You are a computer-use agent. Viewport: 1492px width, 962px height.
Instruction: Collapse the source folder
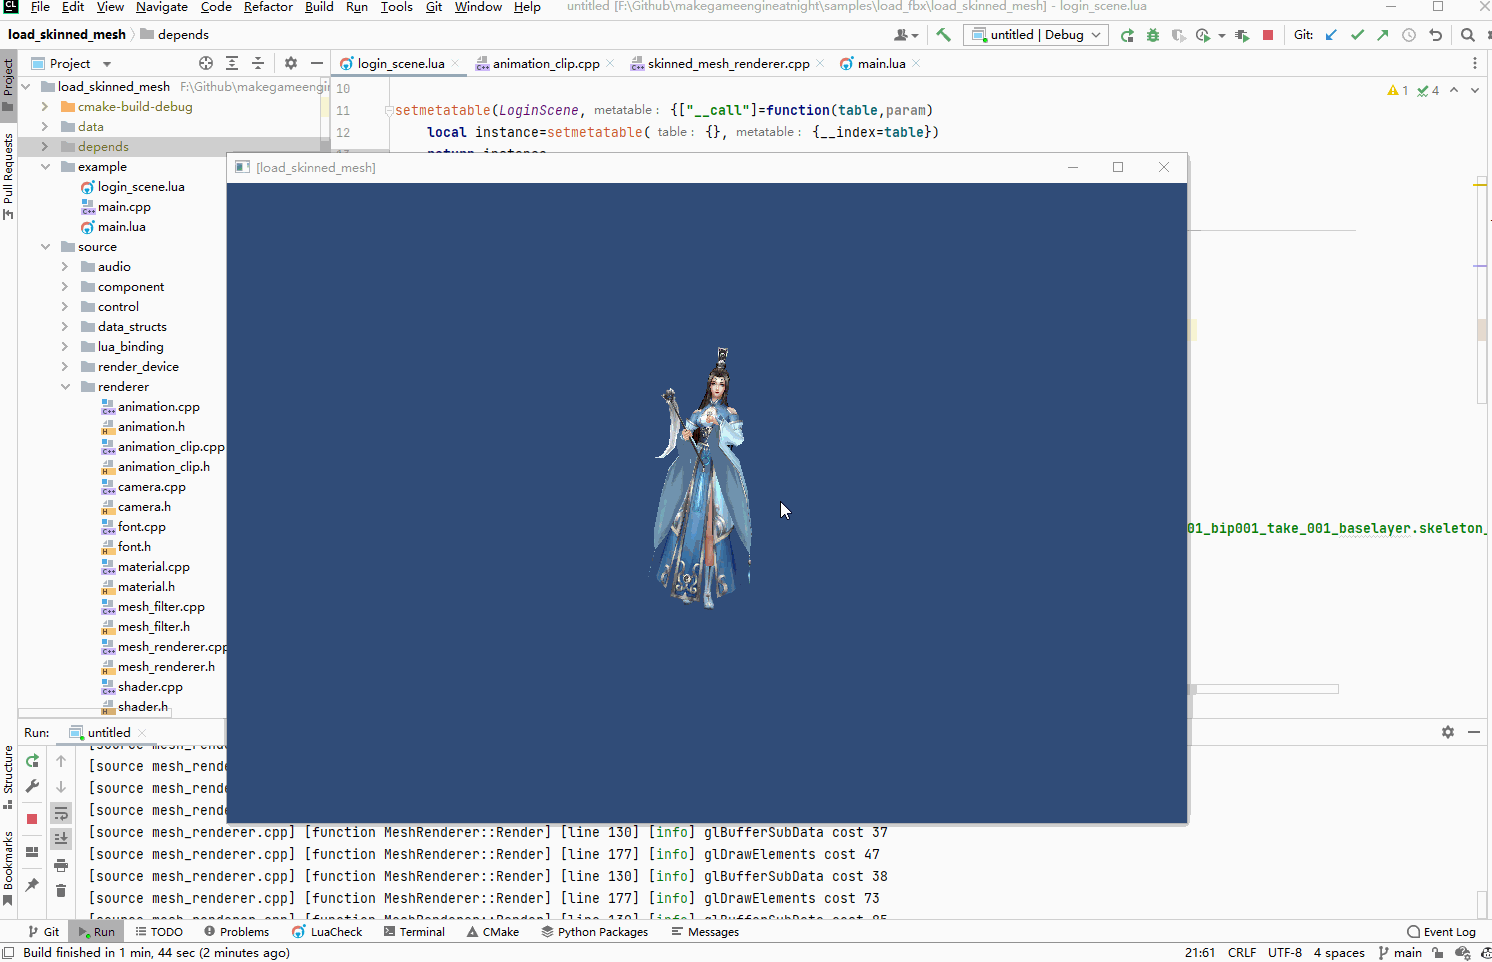tap(45, 247)
